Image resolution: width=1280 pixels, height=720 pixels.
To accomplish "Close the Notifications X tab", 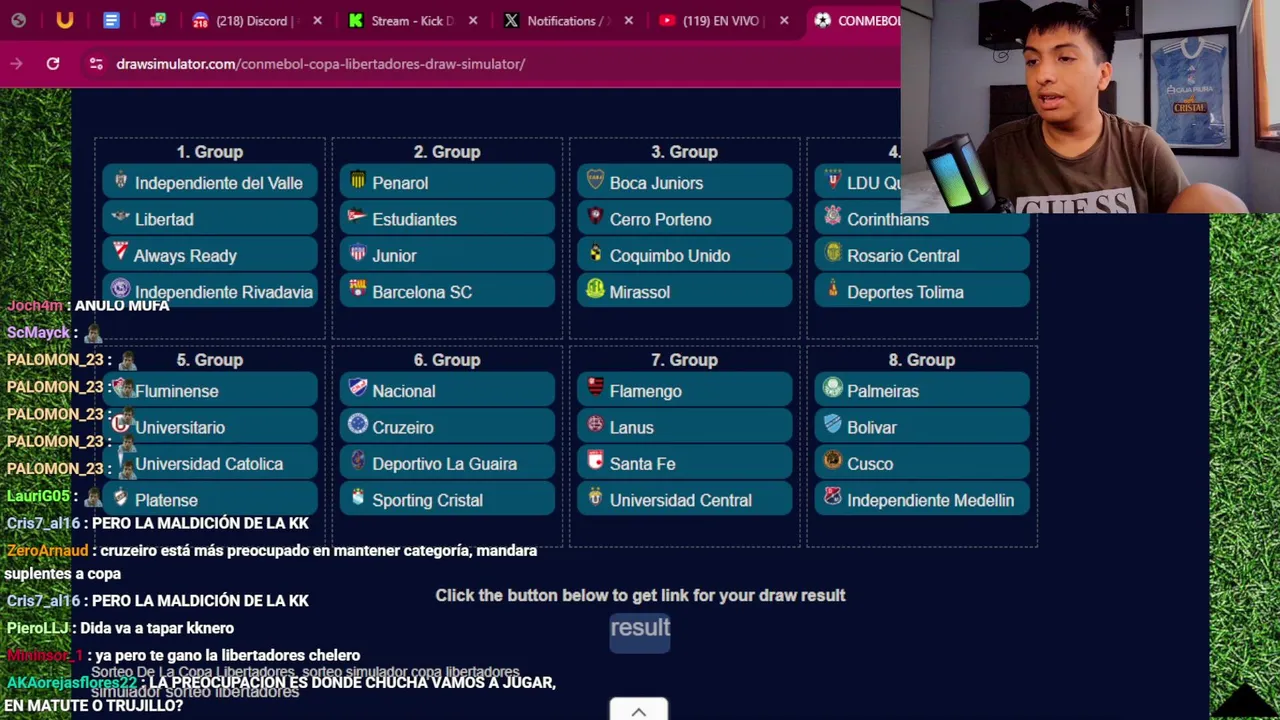I will tap(629, 21).
